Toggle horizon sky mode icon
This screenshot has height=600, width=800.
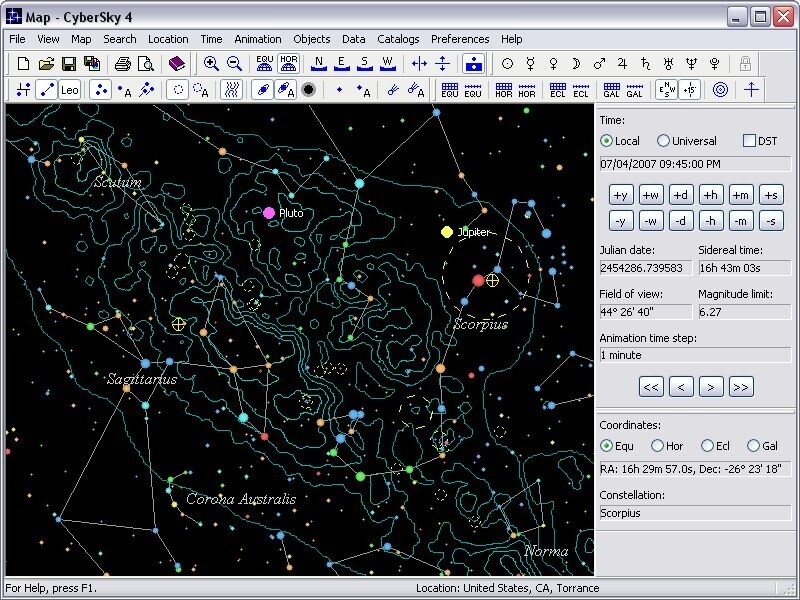[x=473, y=64]
